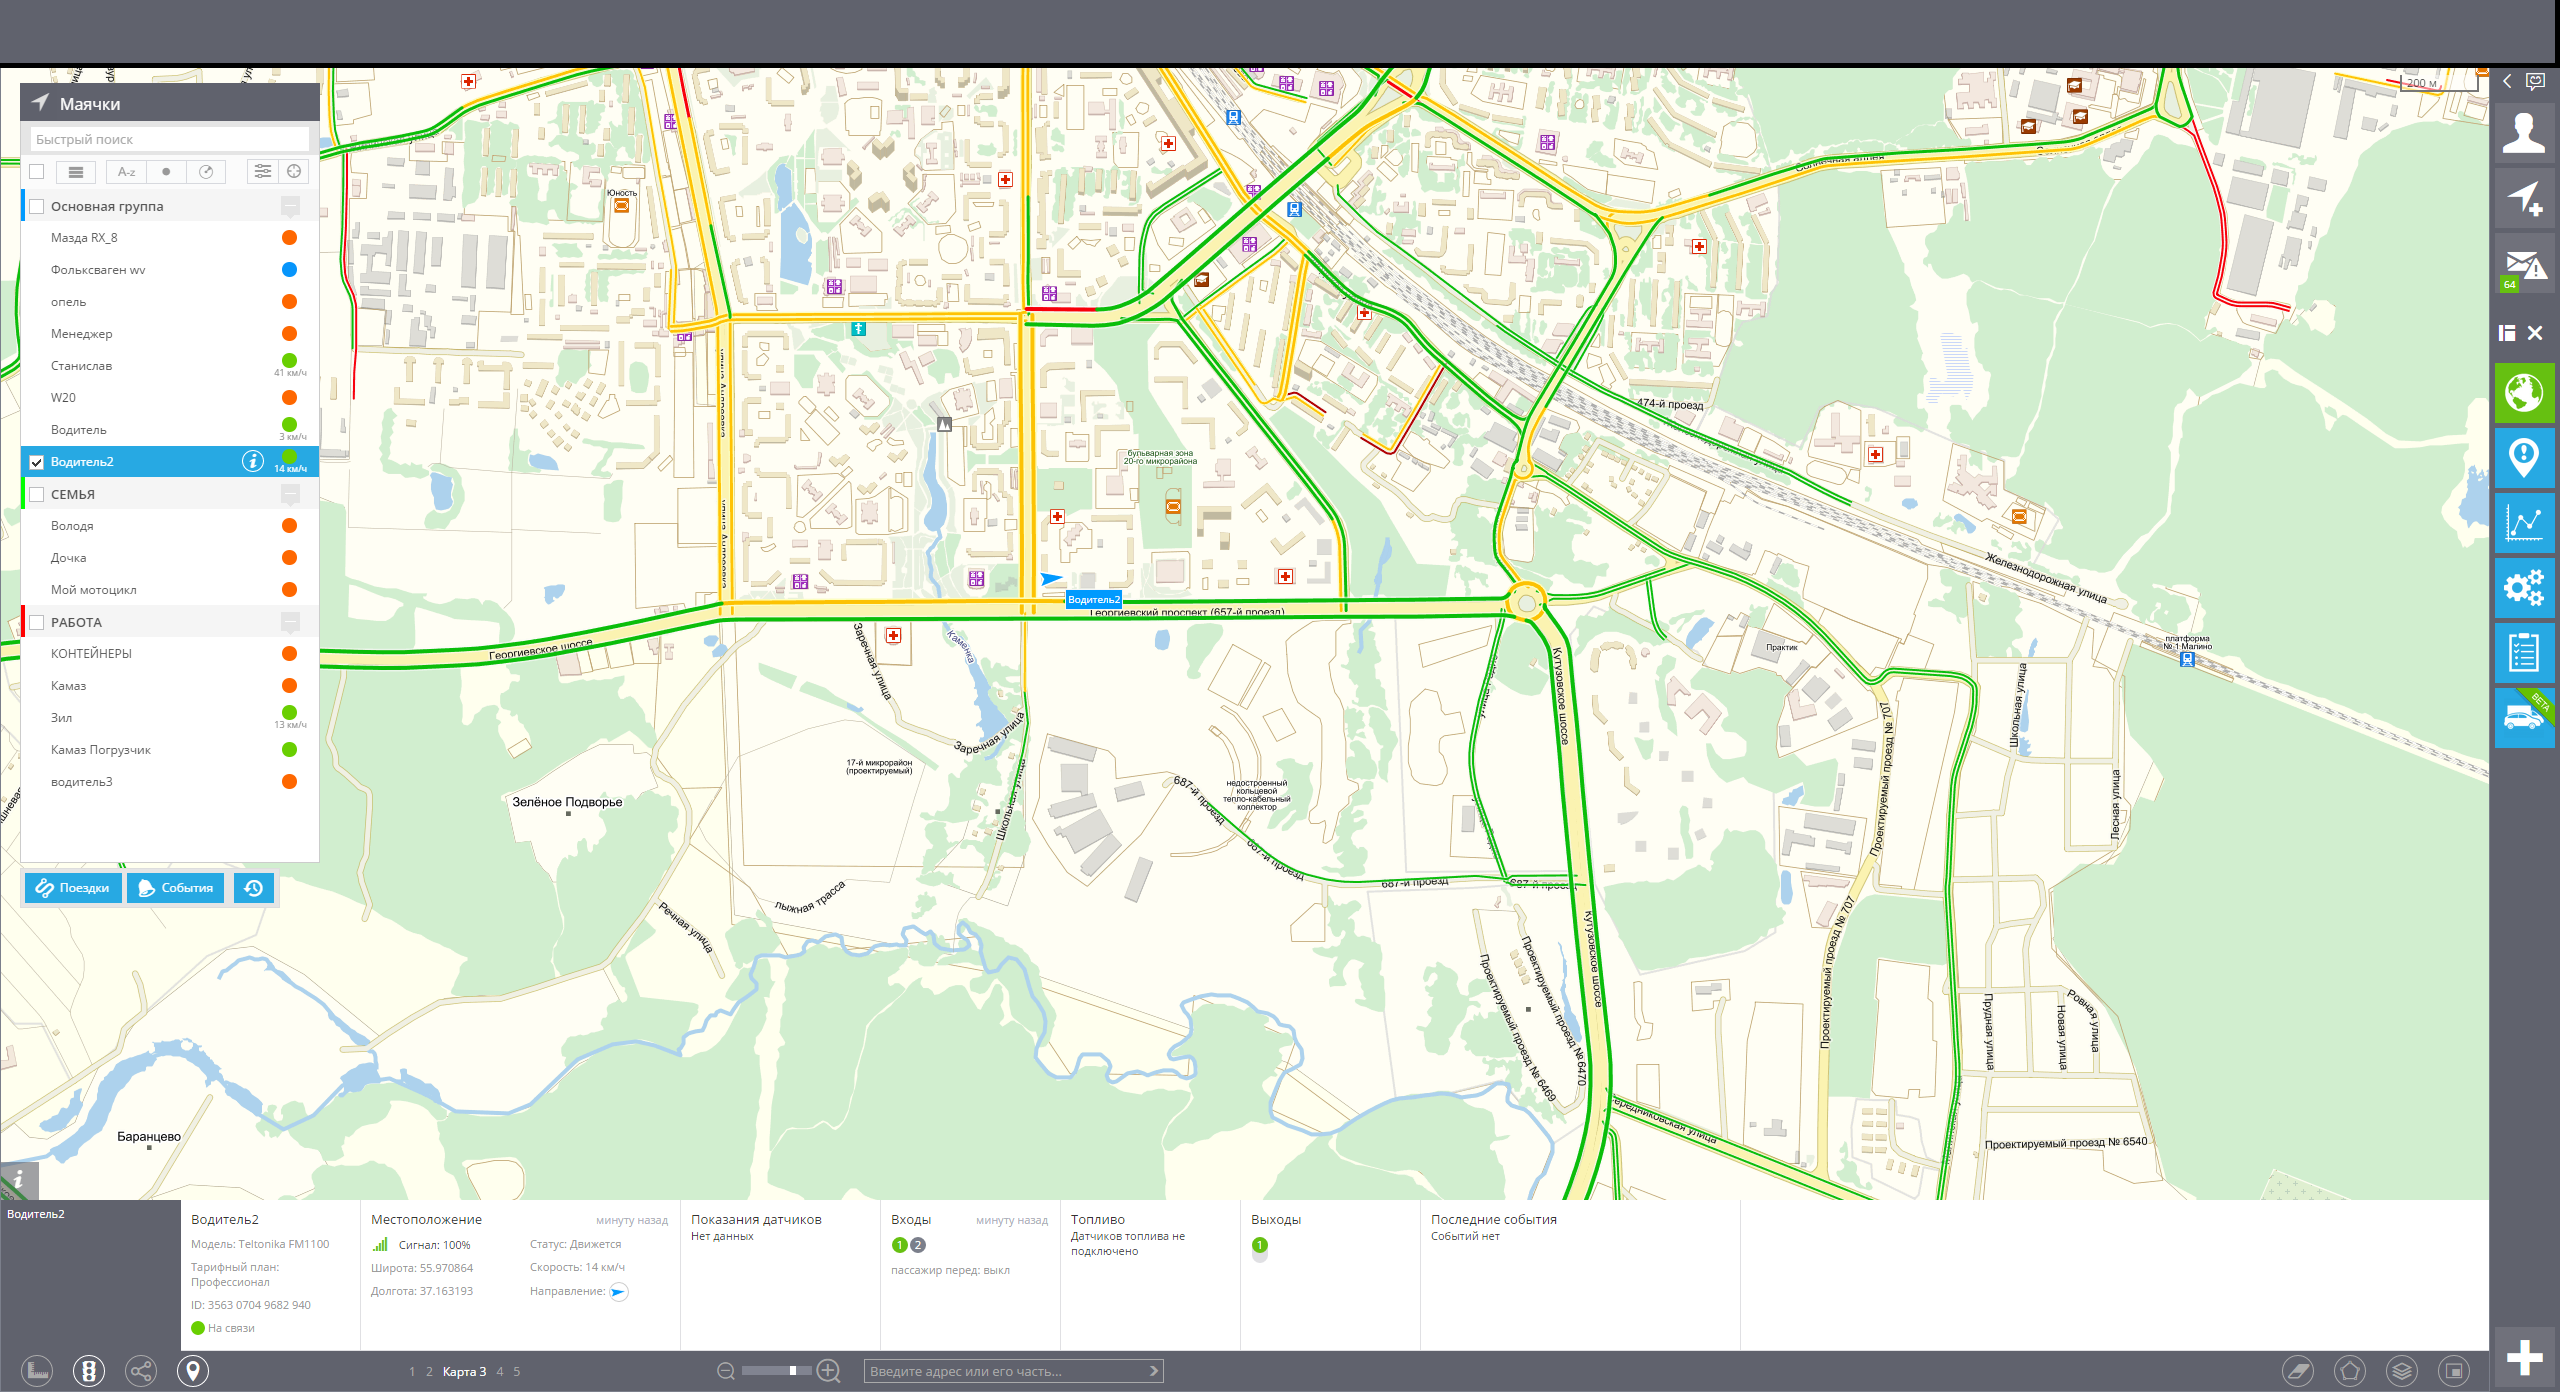The height and width of the screenshot is (1392, 2560).
Task: Uncheck the Водитель2 checkbox
Action: pos(37,462)
